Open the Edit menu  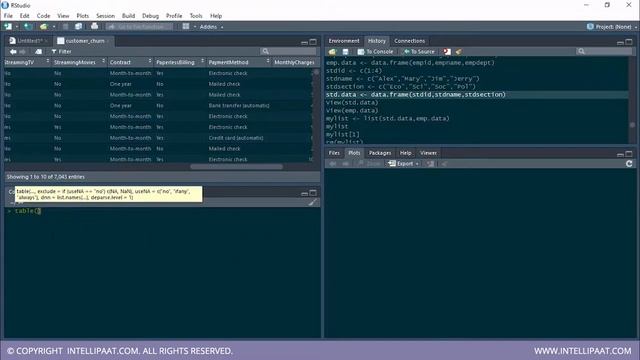[x=24, y=16]
